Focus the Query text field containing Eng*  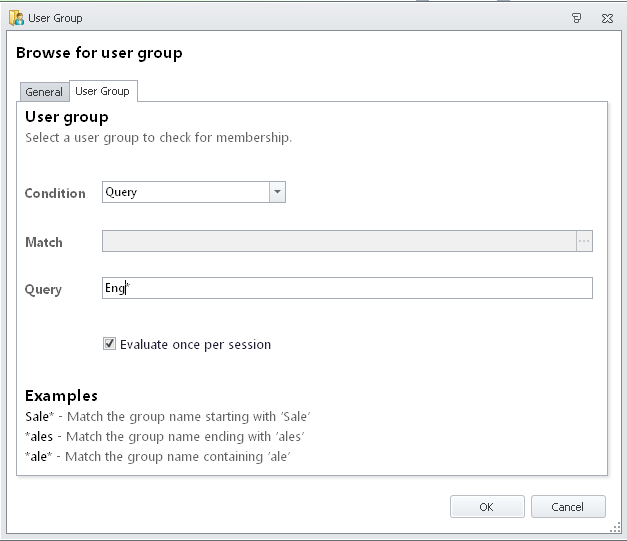347,288
